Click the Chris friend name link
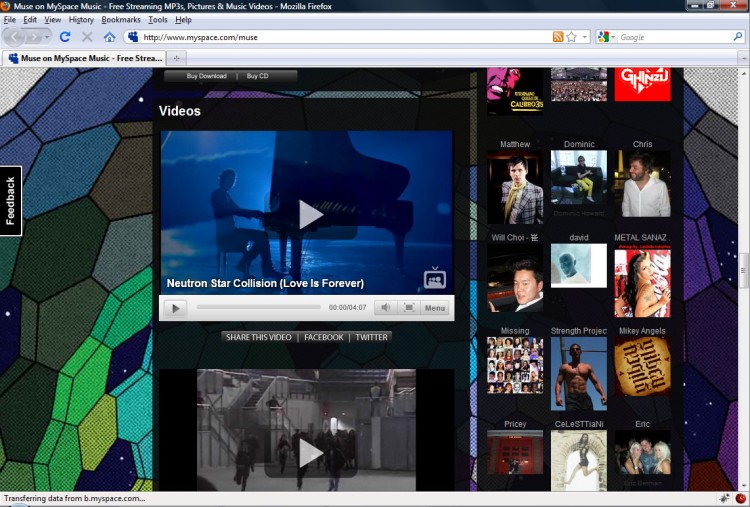The image size is (750, 507). (642, 144)
